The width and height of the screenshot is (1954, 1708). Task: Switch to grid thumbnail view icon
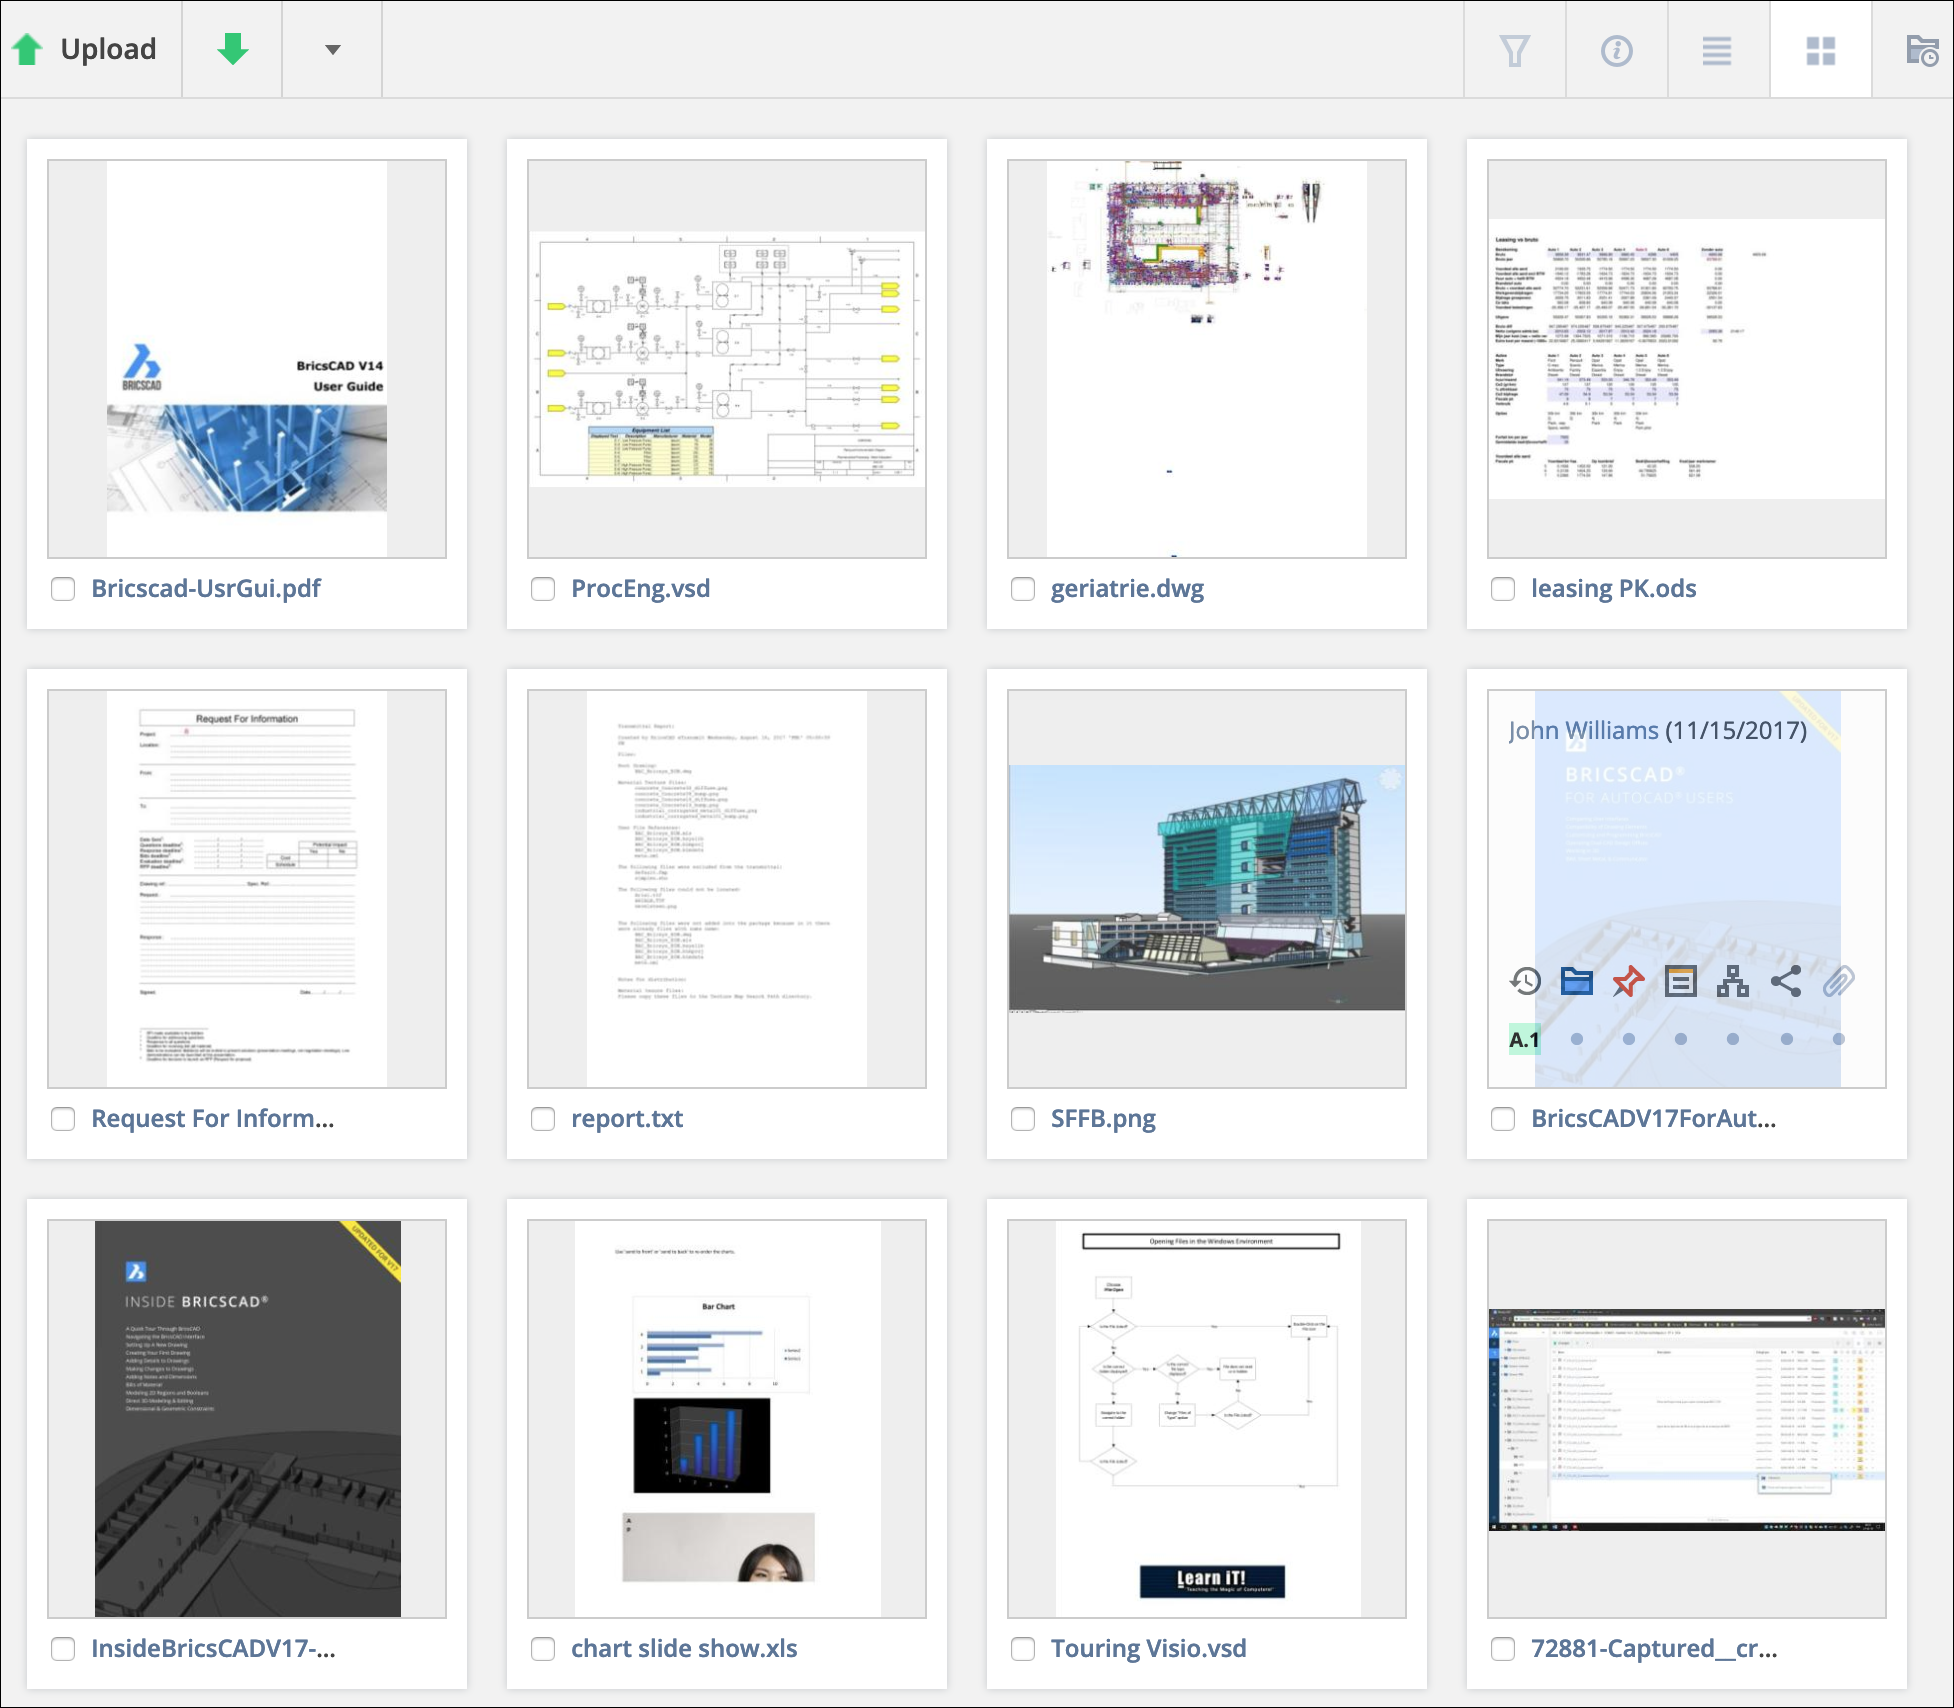(x=1821, y=51)
